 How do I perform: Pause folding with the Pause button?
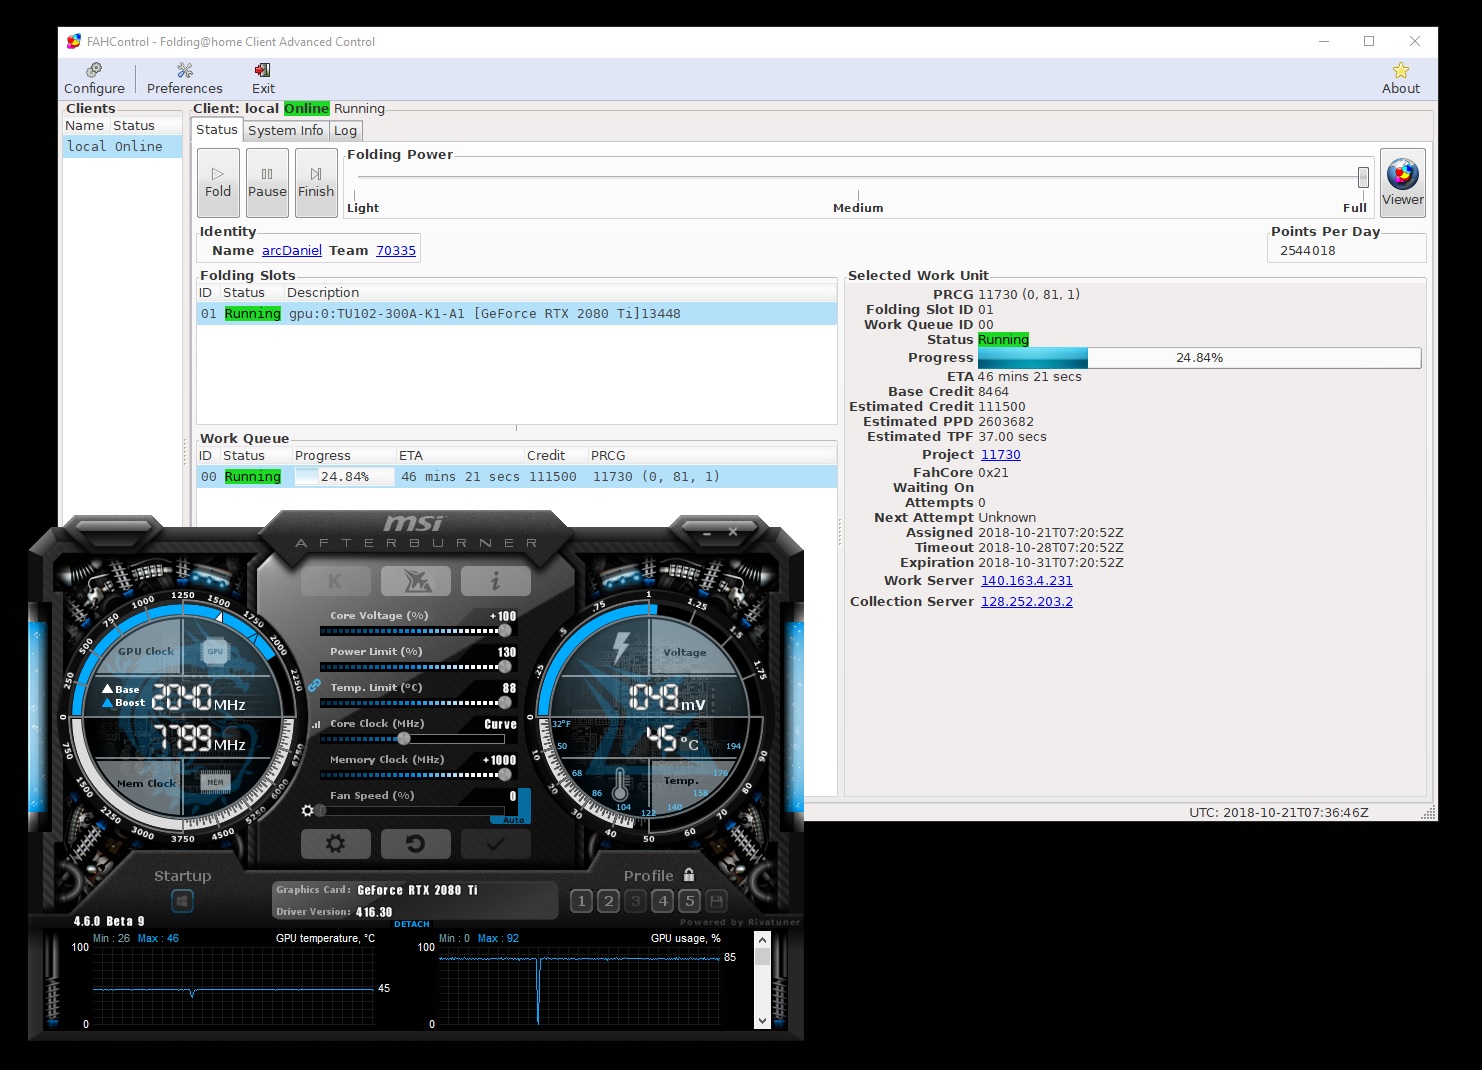pyautogui.click(x=267, y=183)
